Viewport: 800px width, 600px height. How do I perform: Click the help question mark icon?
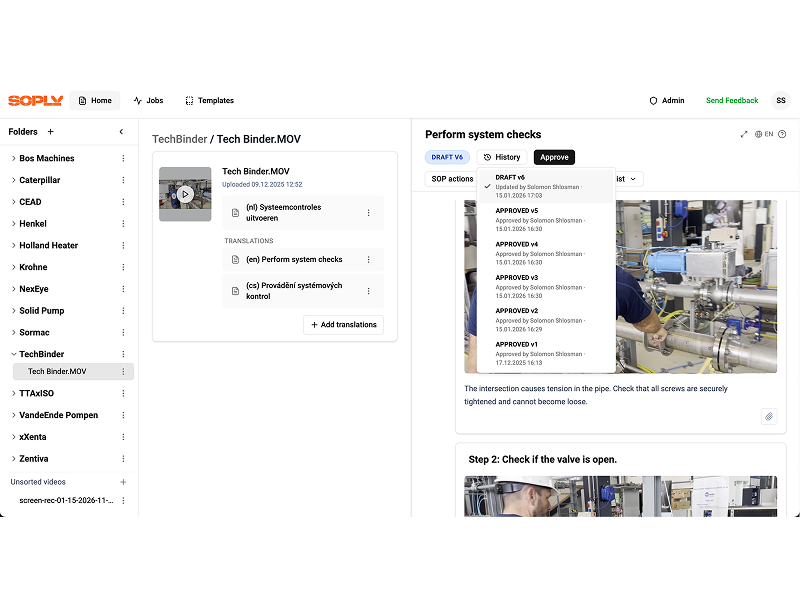point(782,134)
